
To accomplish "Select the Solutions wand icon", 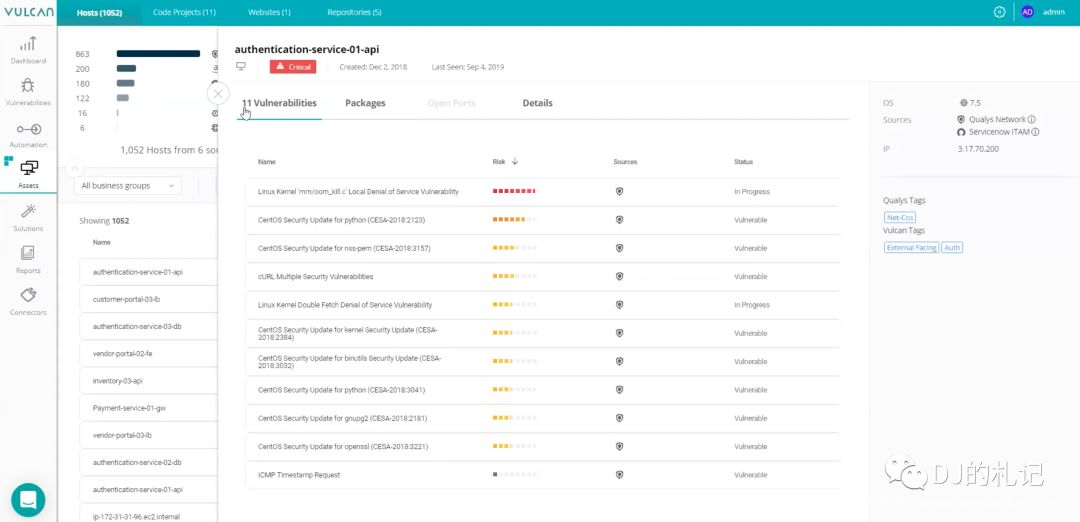I will click(x=28, y=212).
